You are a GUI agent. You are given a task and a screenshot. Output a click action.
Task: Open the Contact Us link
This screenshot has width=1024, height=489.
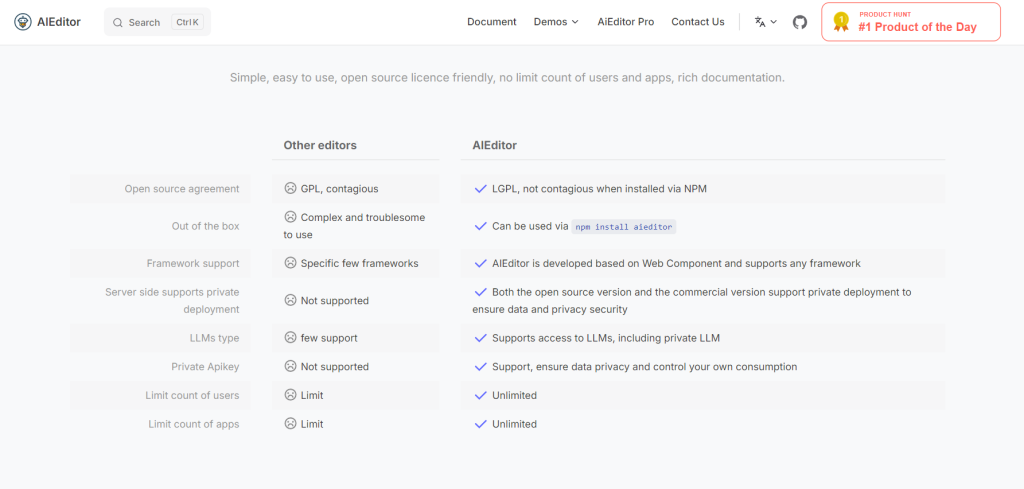698,22
